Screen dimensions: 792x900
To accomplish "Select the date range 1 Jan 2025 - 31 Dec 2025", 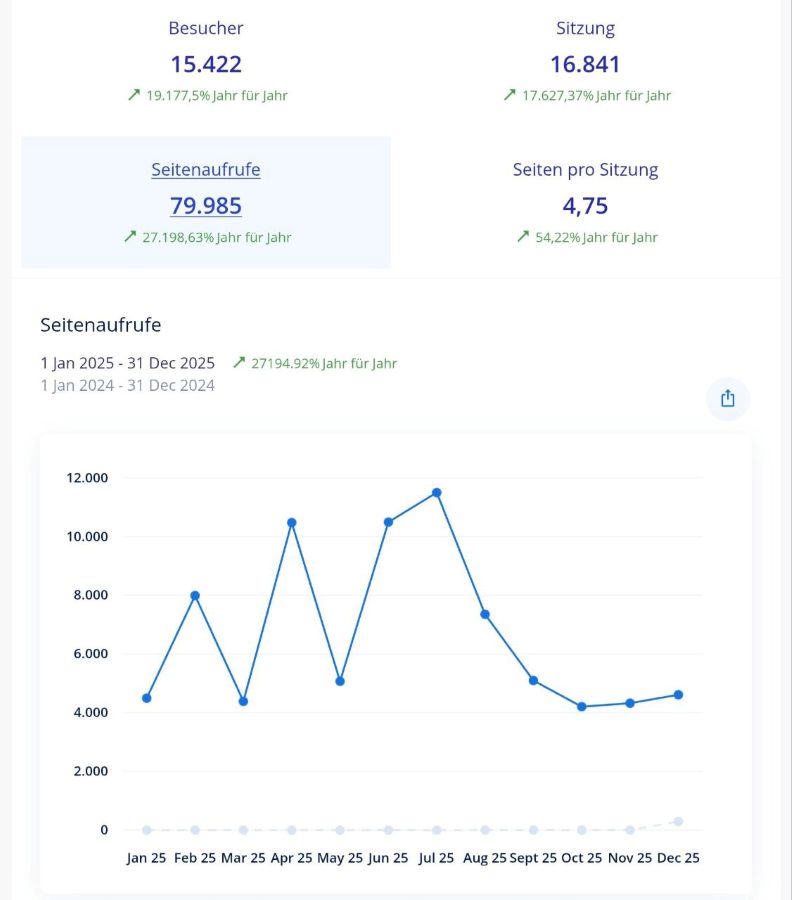I will (x=128, y=363).
